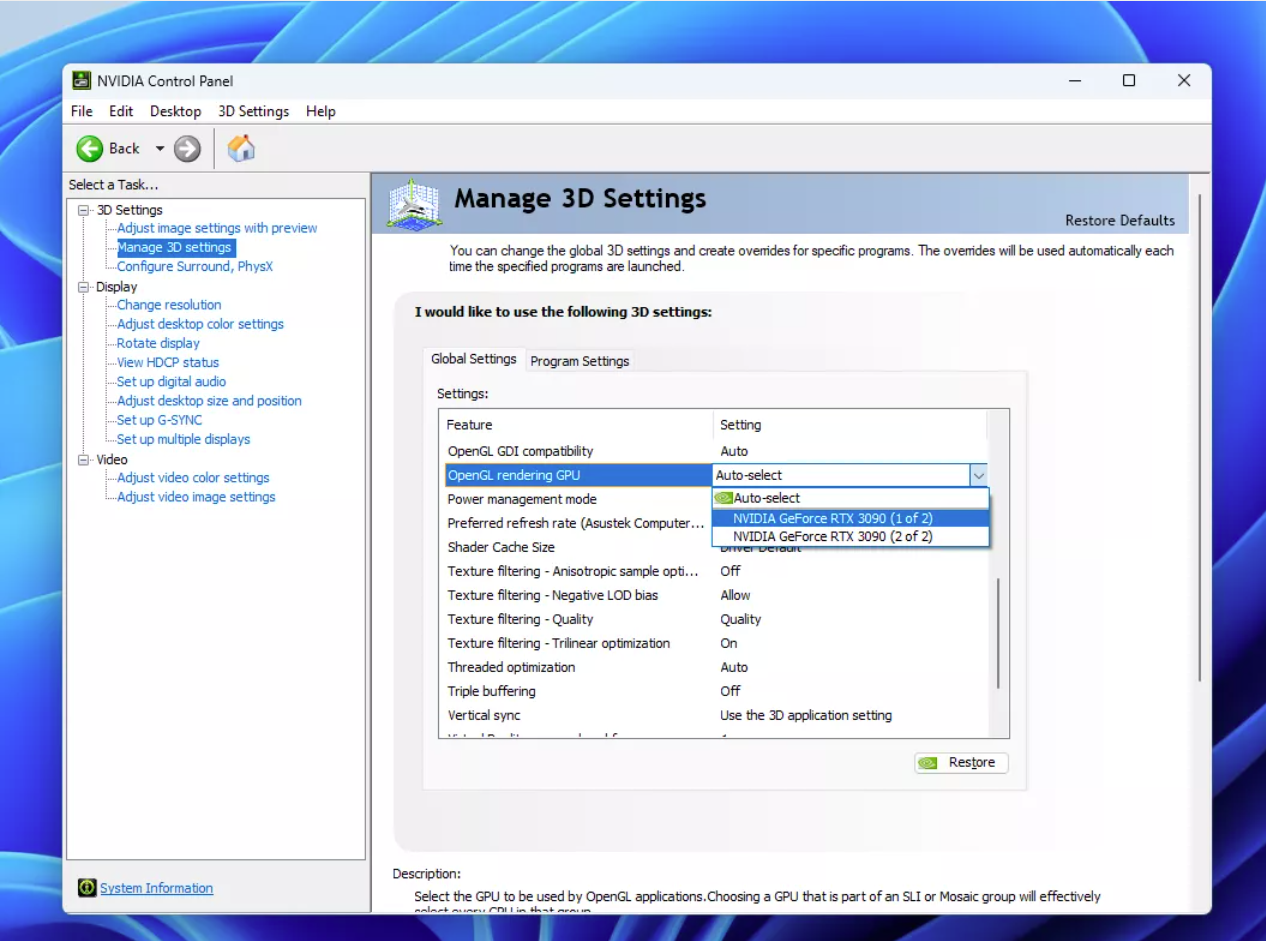Collapse the 3D Settings tree node
1266x941 pixels.
coord(84,210)
